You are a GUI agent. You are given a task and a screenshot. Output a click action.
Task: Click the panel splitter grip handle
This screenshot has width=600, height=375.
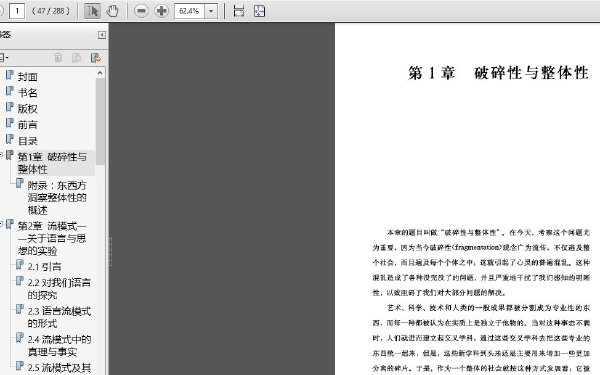coord(110,251)
